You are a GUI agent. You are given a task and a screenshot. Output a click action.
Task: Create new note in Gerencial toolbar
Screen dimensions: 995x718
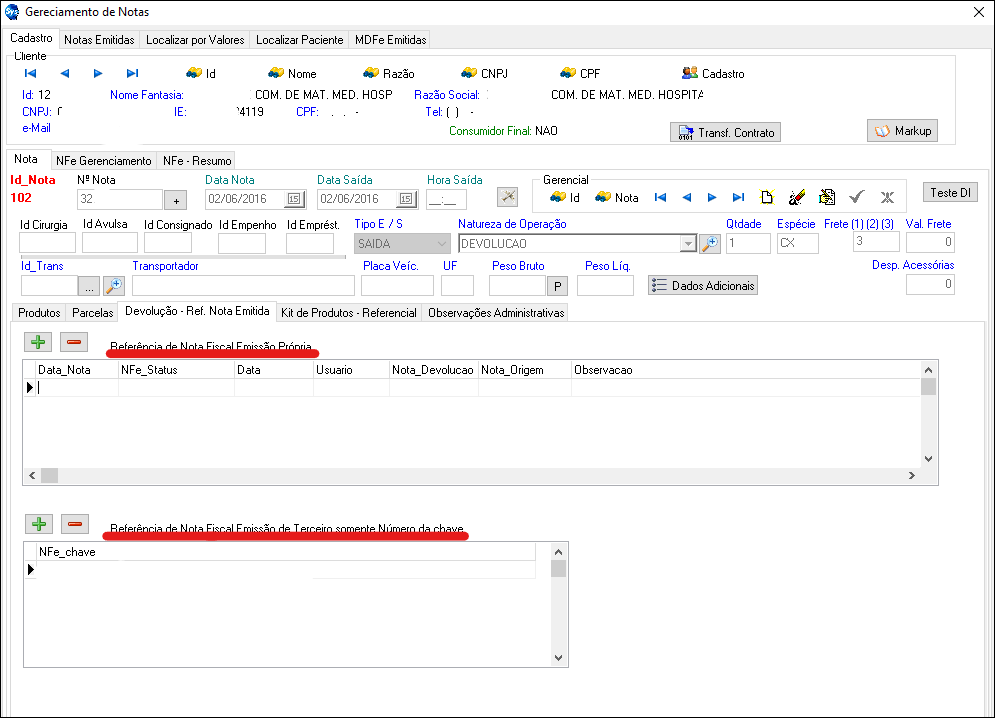(x=767, y=197)
